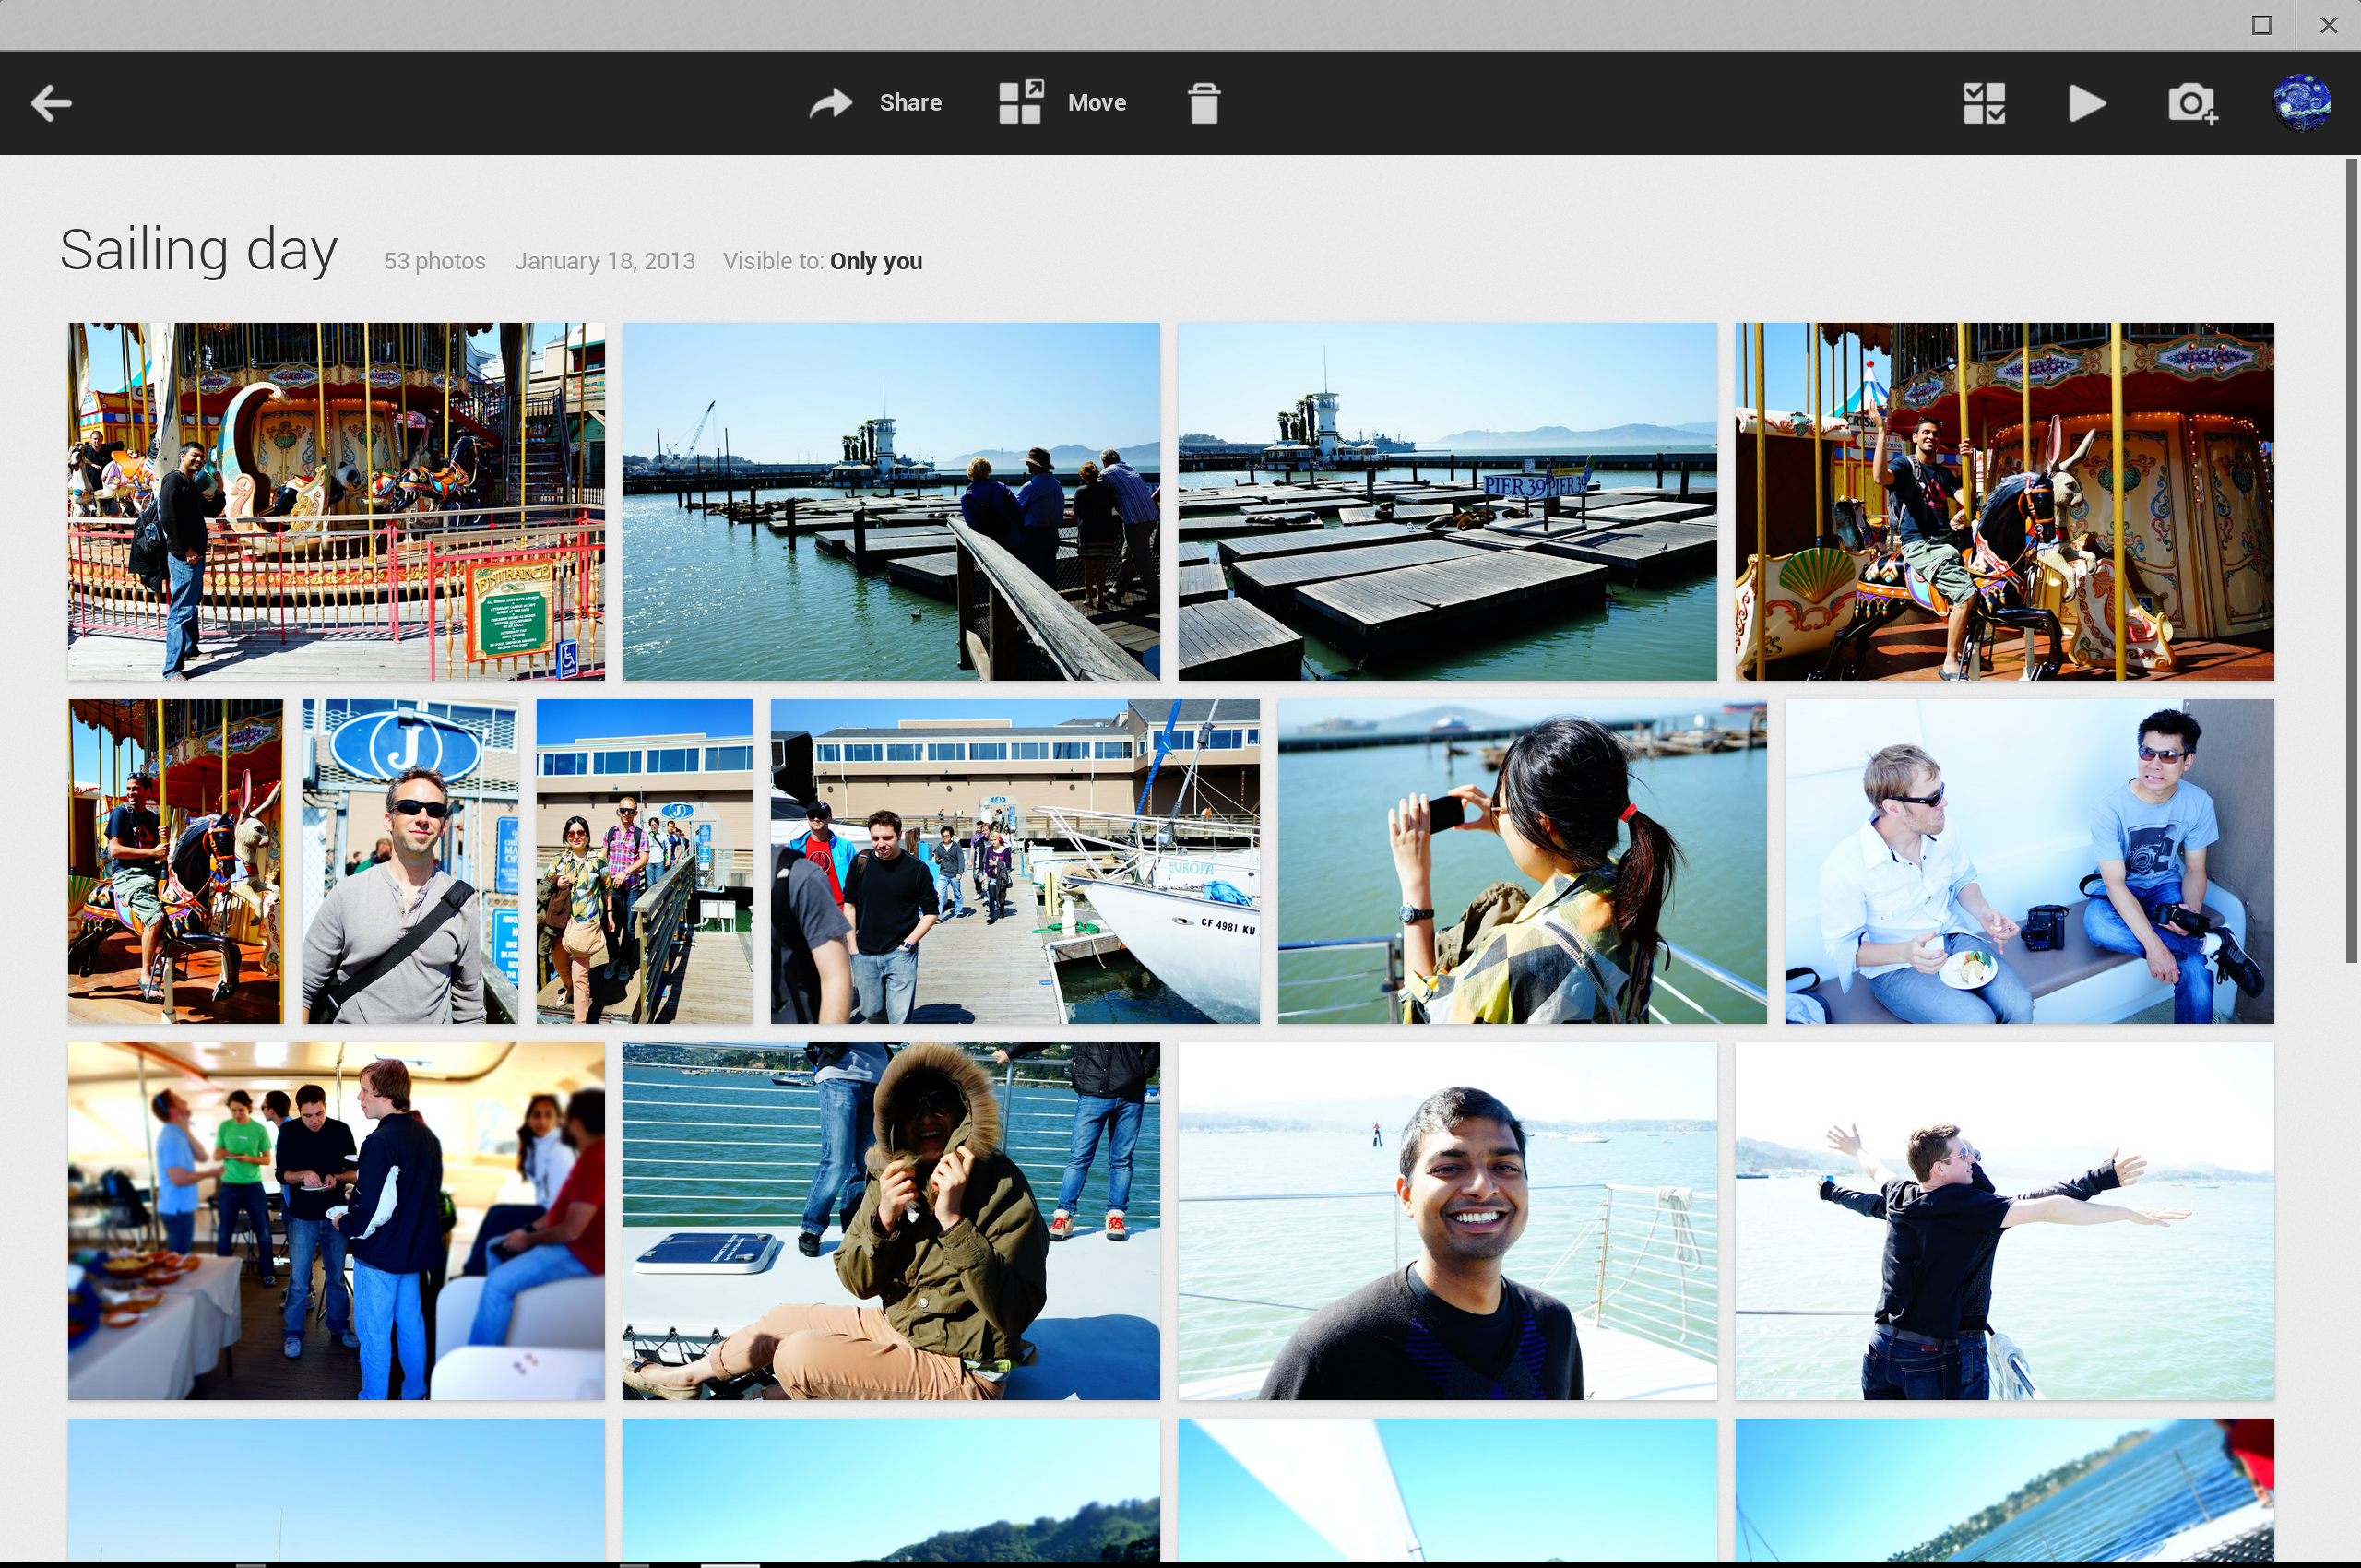Image resolution: width=2361 pixels, height=1568 pixels.
Task: Open photo of woman taking phone picture
Action: [1522, 861]
